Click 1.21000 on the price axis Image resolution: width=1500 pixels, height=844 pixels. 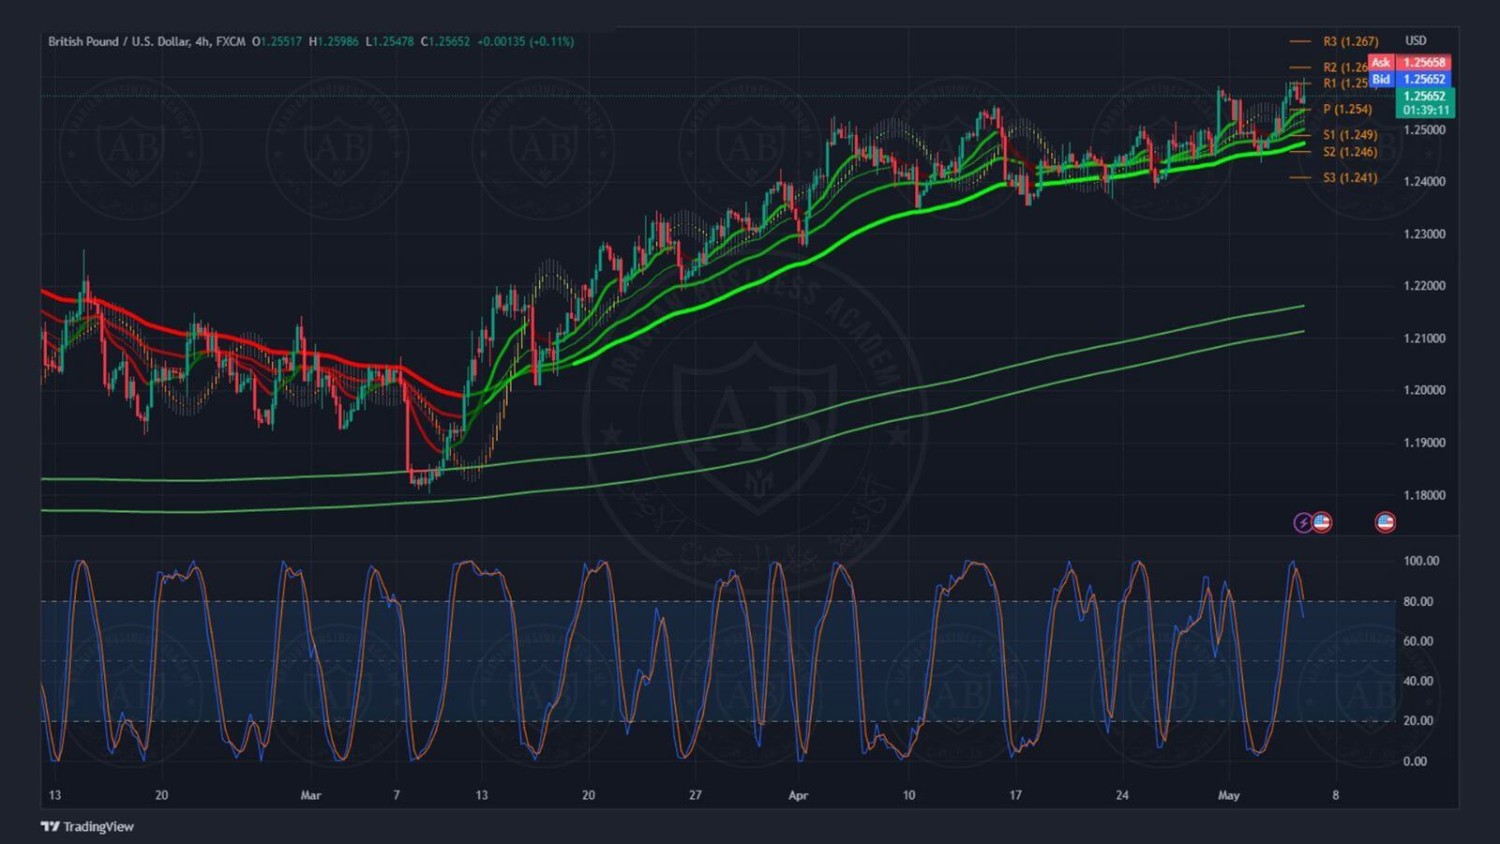click(x=1424, y=338)
